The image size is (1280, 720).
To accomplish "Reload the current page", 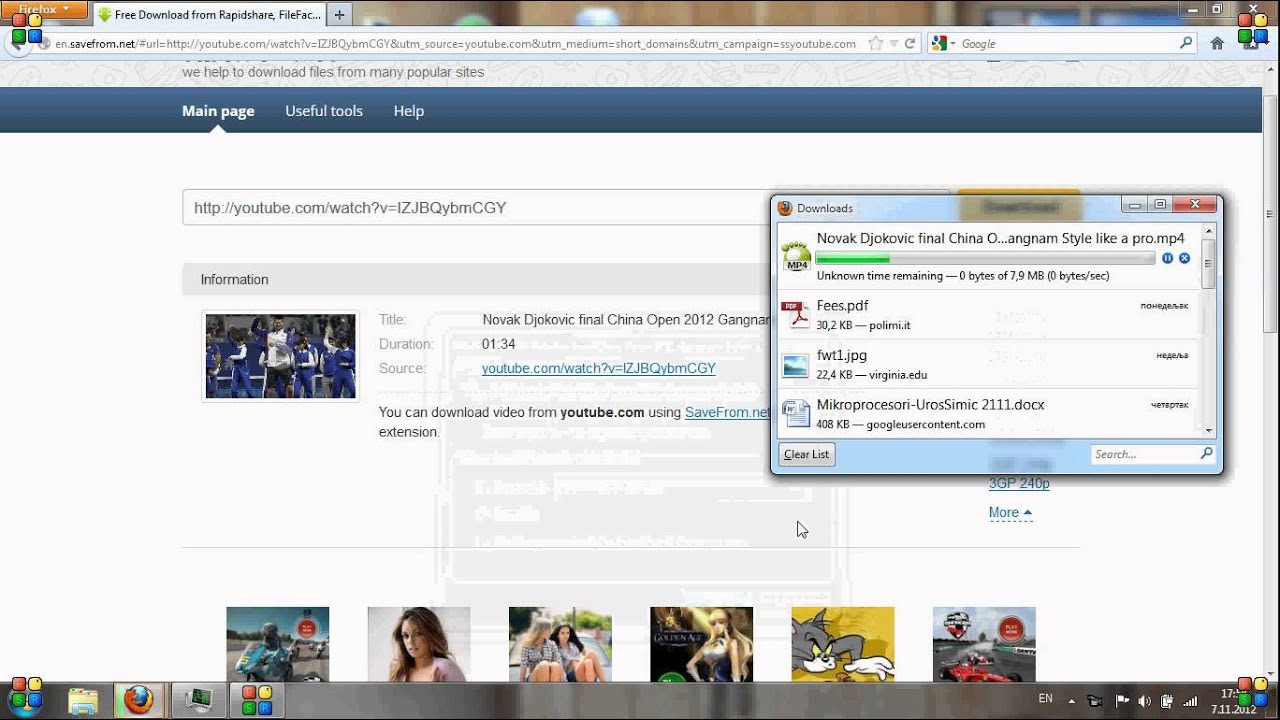I will point(910,44).
